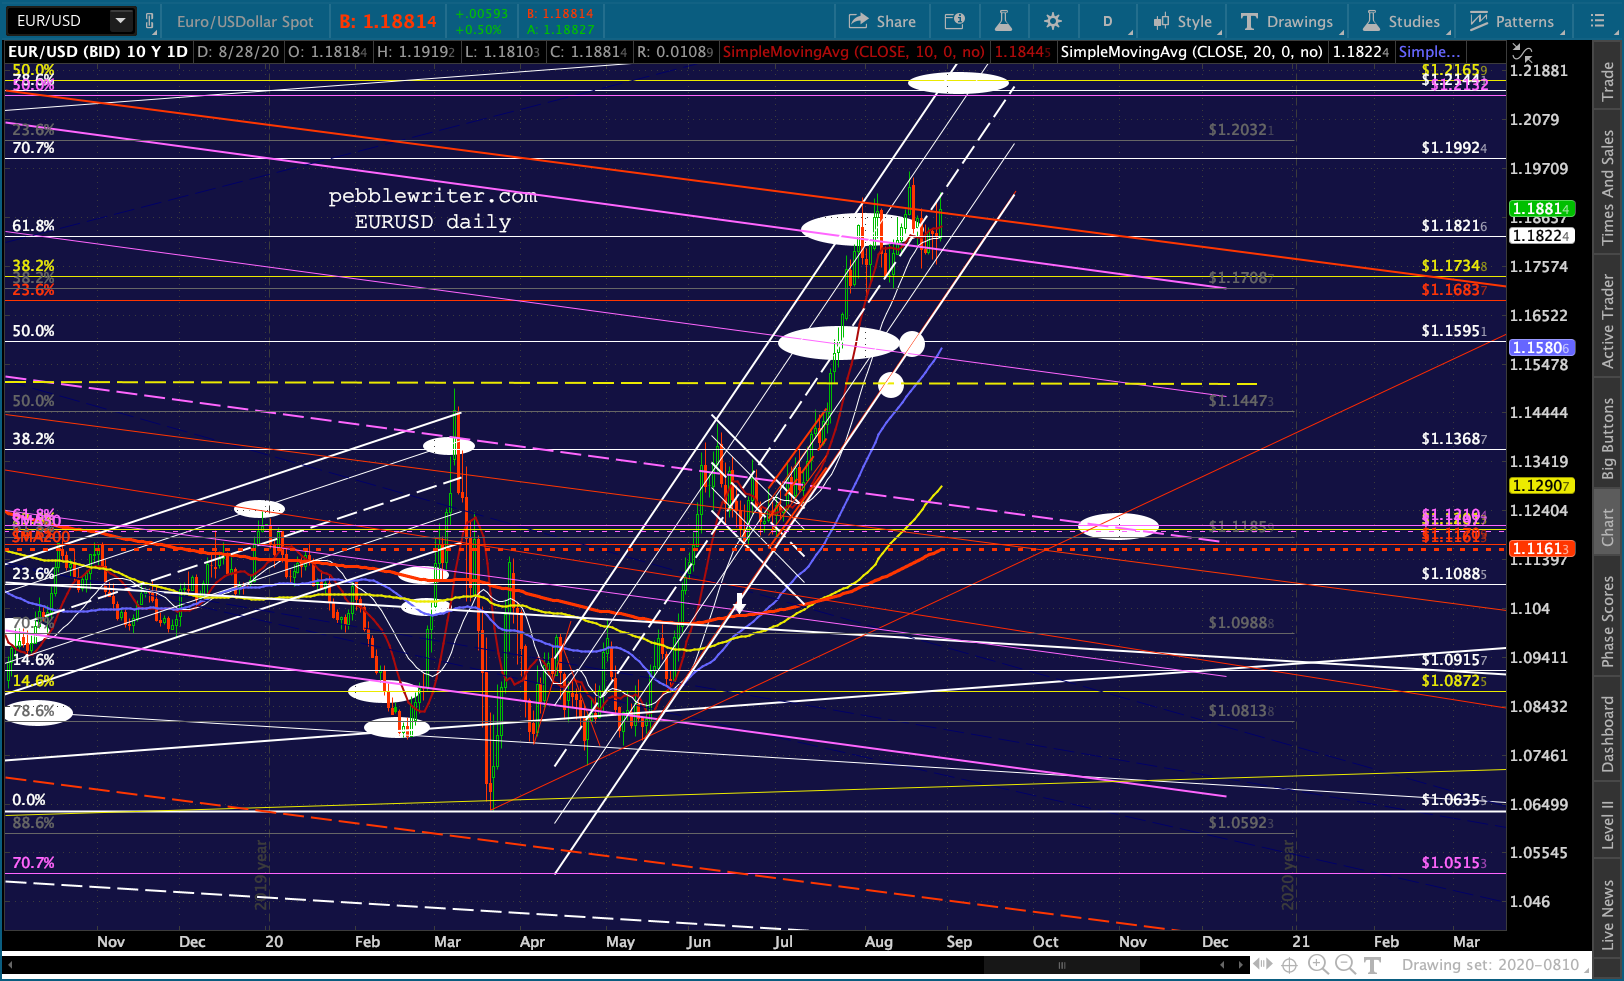Open the Drawings menu
This screenshot has height=981, width=1624.
(1287, 21)
